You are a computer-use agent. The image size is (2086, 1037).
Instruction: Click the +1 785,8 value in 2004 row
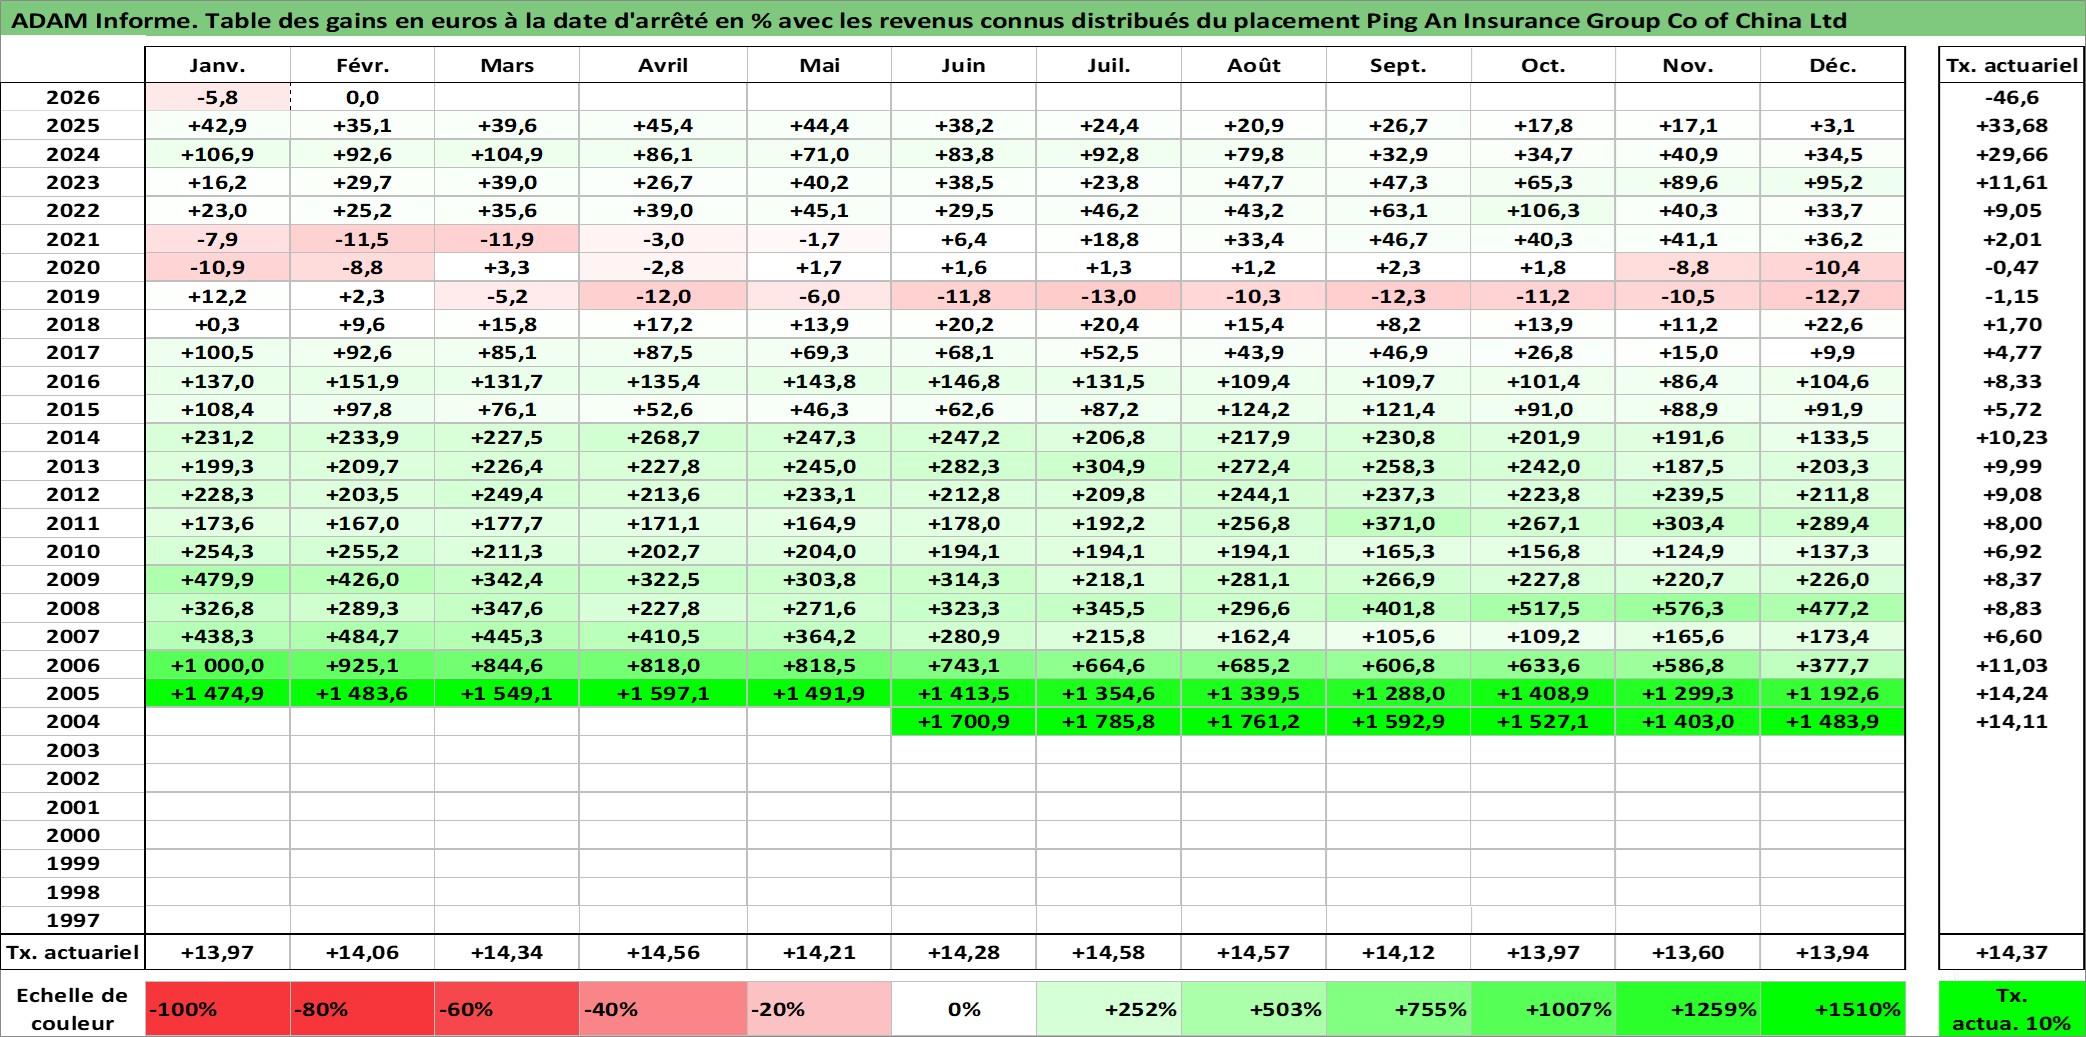click(x=1108, y=721)
